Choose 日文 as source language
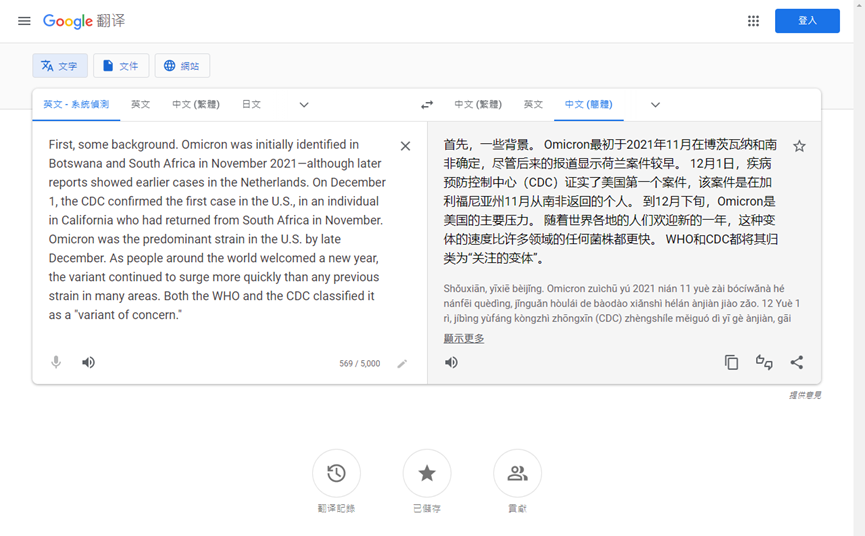 (x=251, y=104)
